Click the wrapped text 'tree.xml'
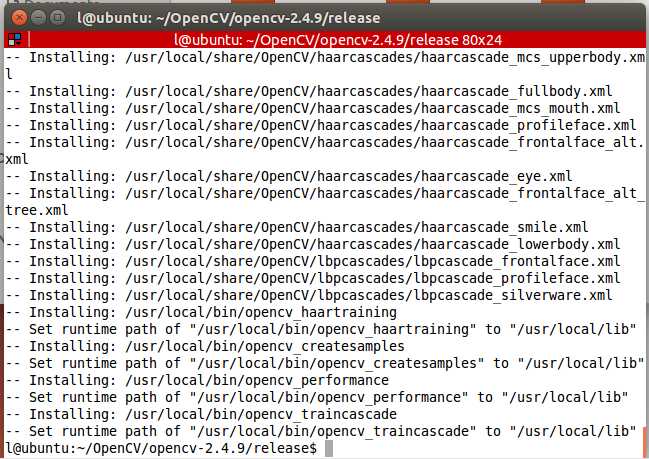Screen dimensions: 649x459 point(37,210)
